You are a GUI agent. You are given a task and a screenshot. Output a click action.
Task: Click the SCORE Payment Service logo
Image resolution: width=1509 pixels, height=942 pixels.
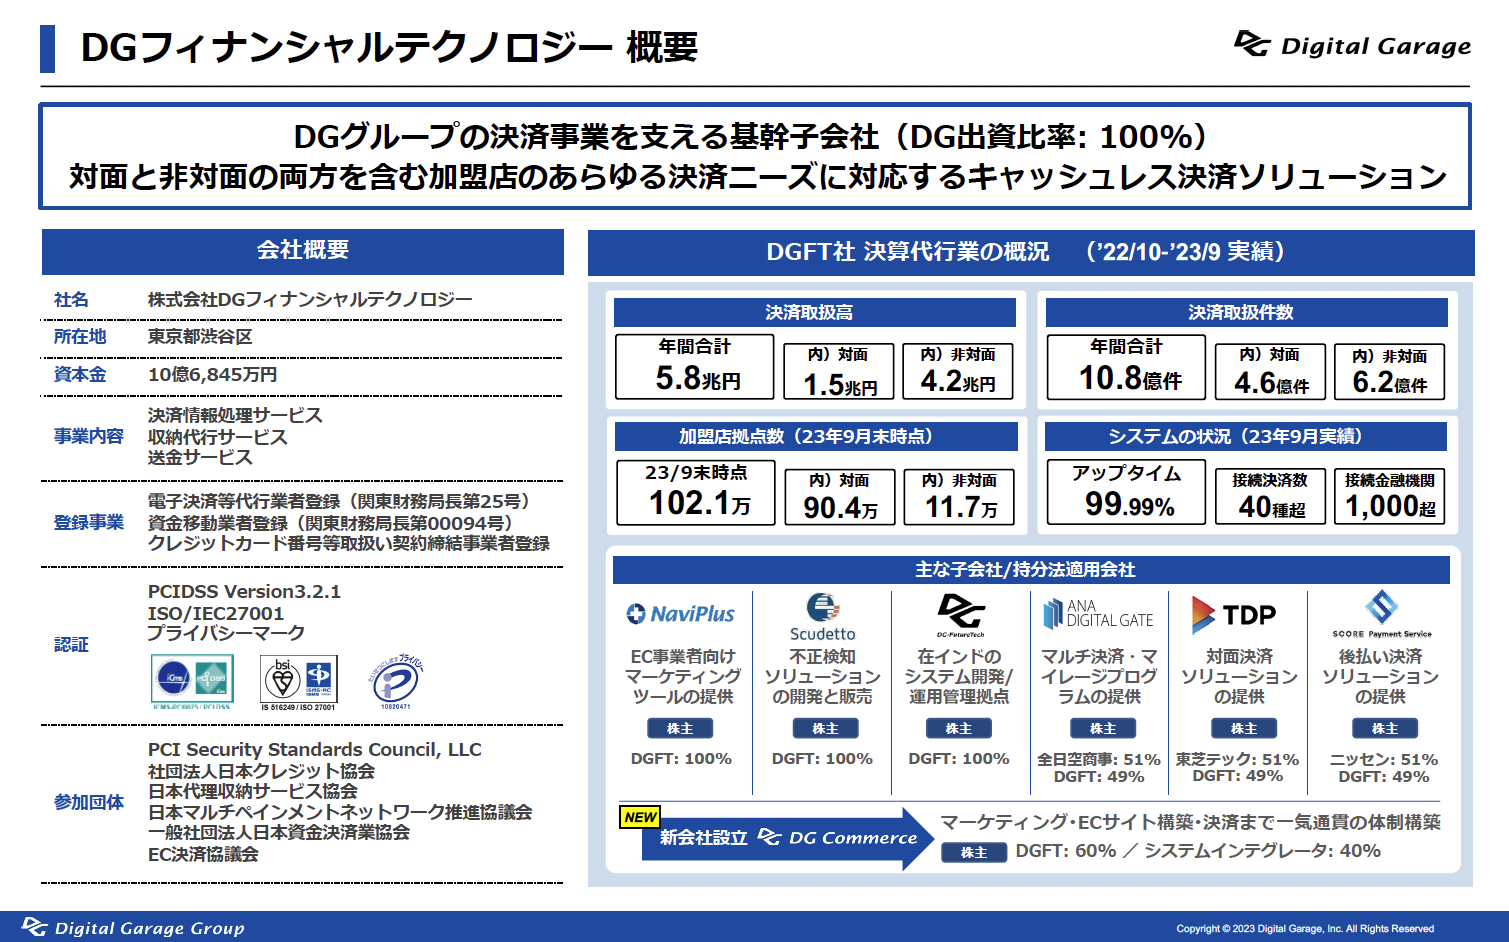click(x=1381, y=614)
